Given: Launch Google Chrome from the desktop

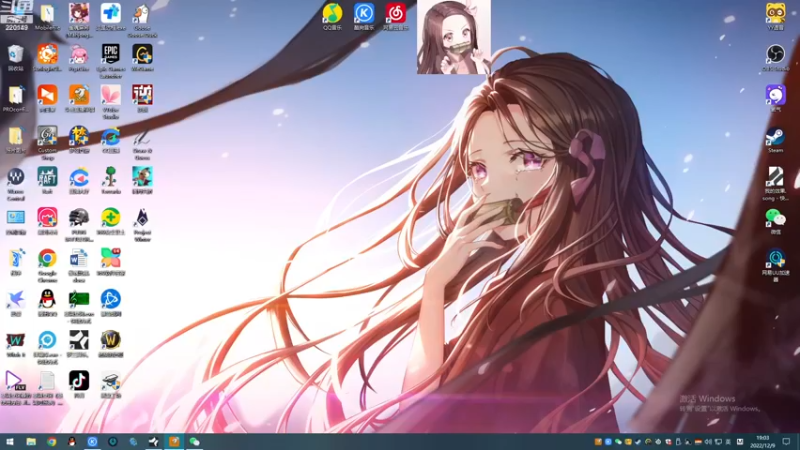Looking at the screenshot, I should click(47, 259).
